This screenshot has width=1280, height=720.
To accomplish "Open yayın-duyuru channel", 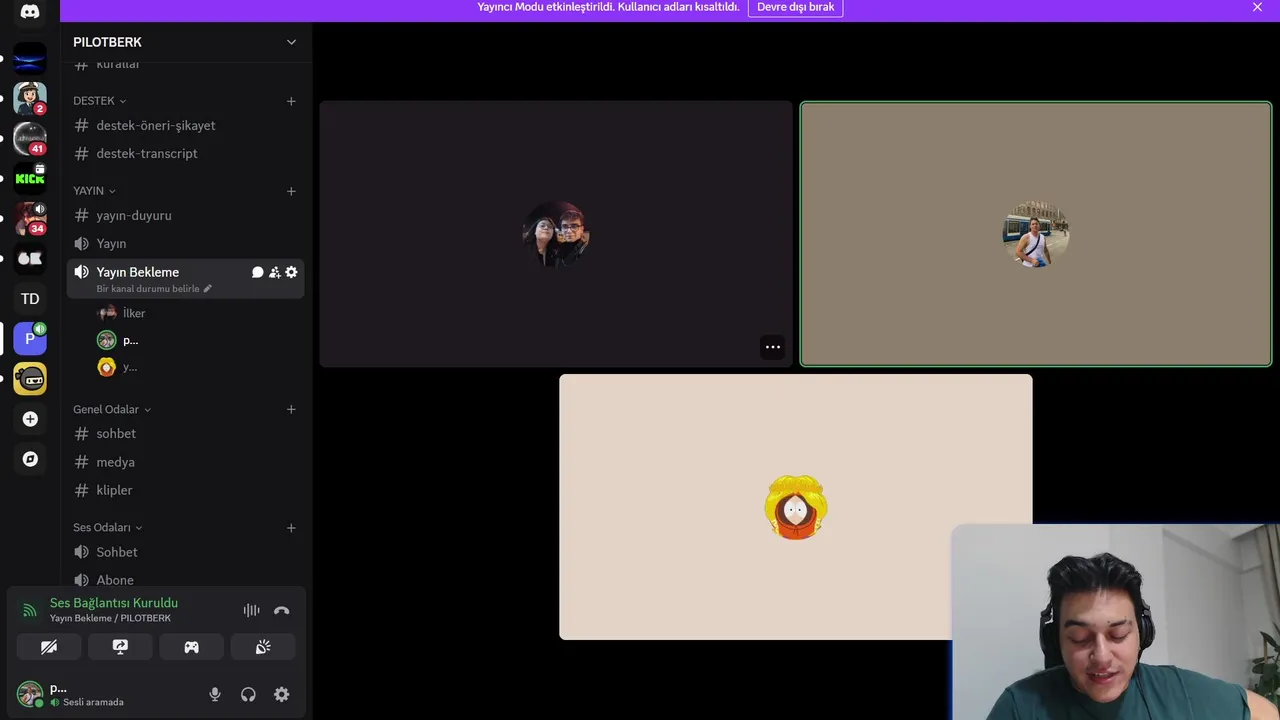I will [x=186, y=215].
